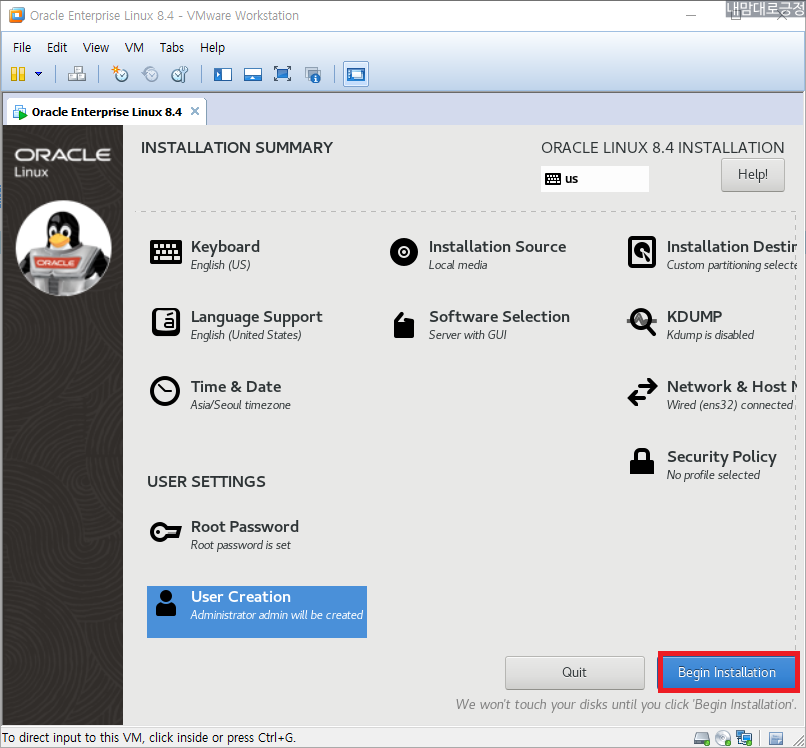Click the Software Selection heading
This screenshot has height=748, width=806.
(499, 317)
